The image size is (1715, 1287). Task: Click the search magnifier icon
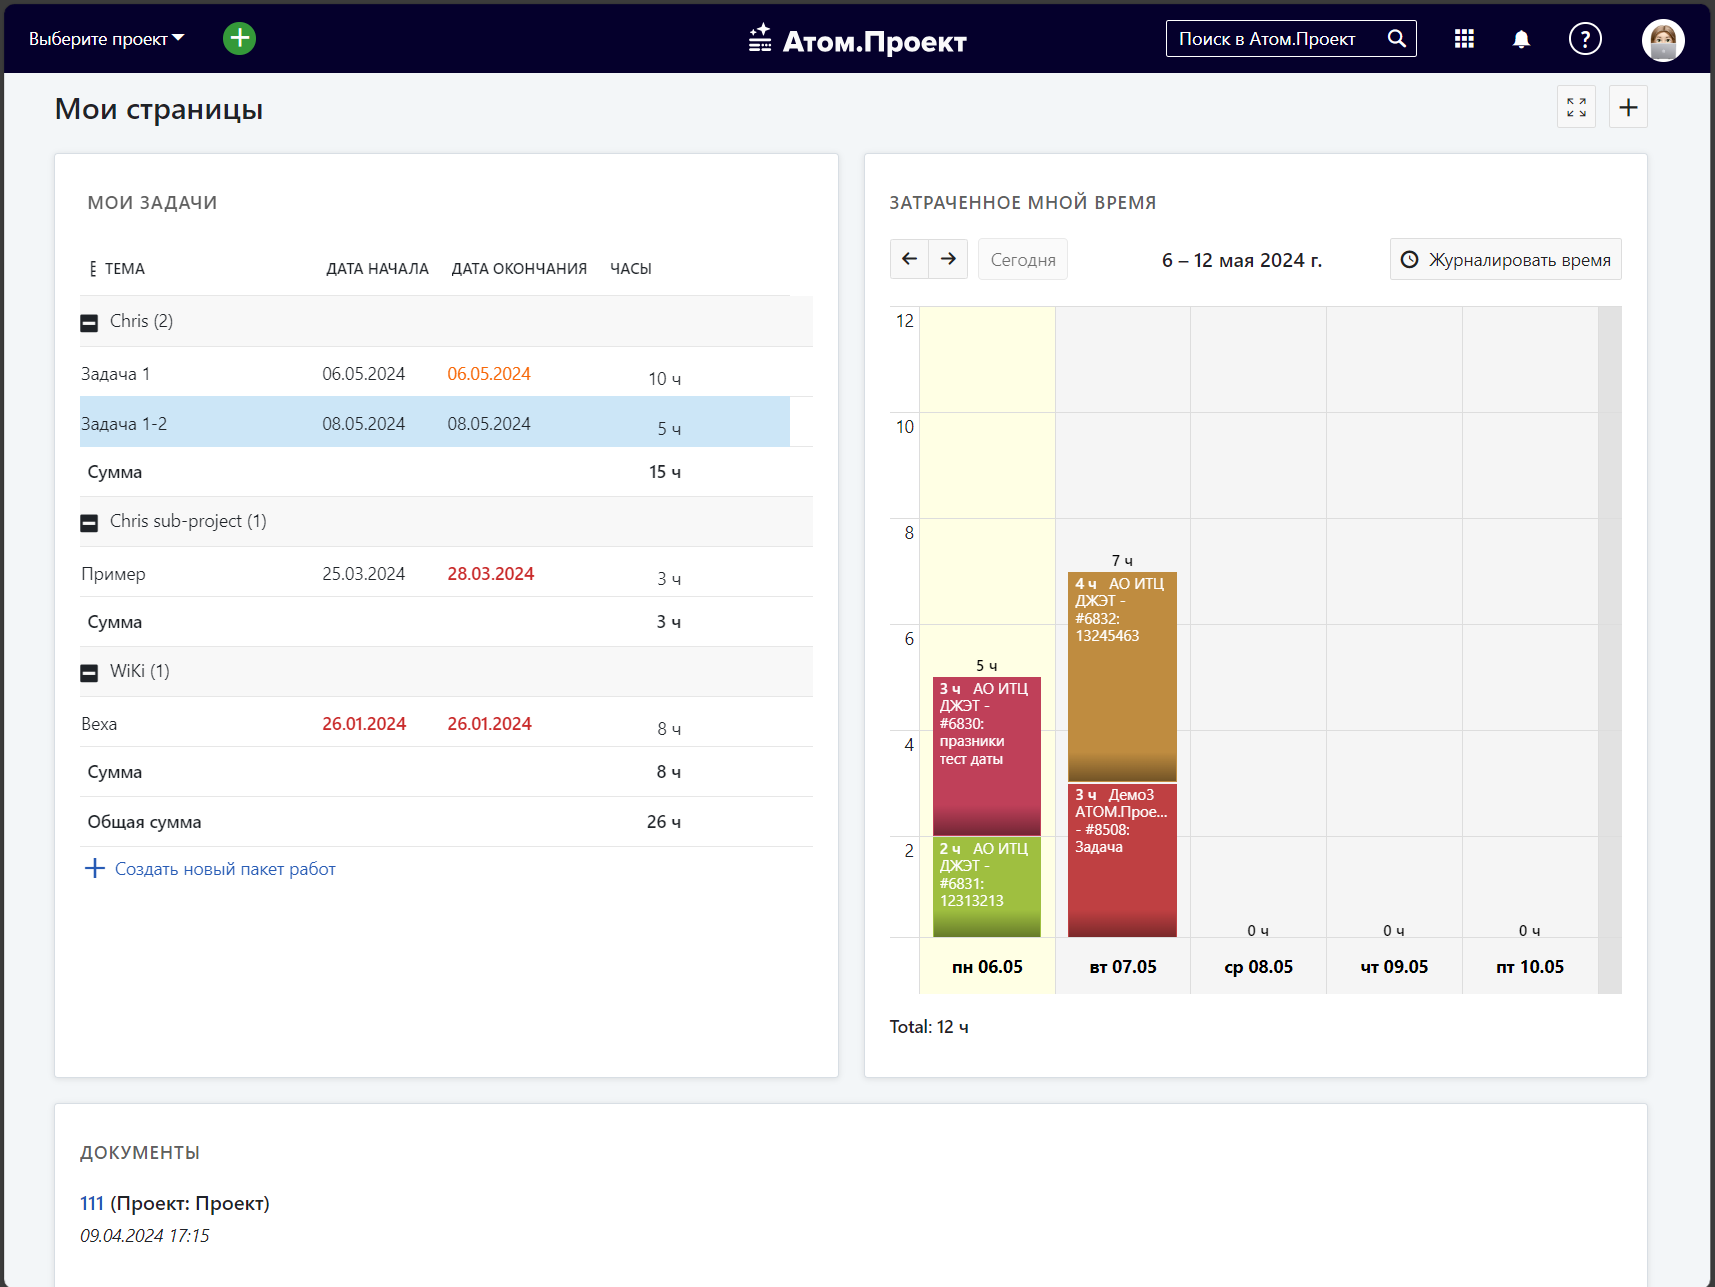[x=1397, y=39]
